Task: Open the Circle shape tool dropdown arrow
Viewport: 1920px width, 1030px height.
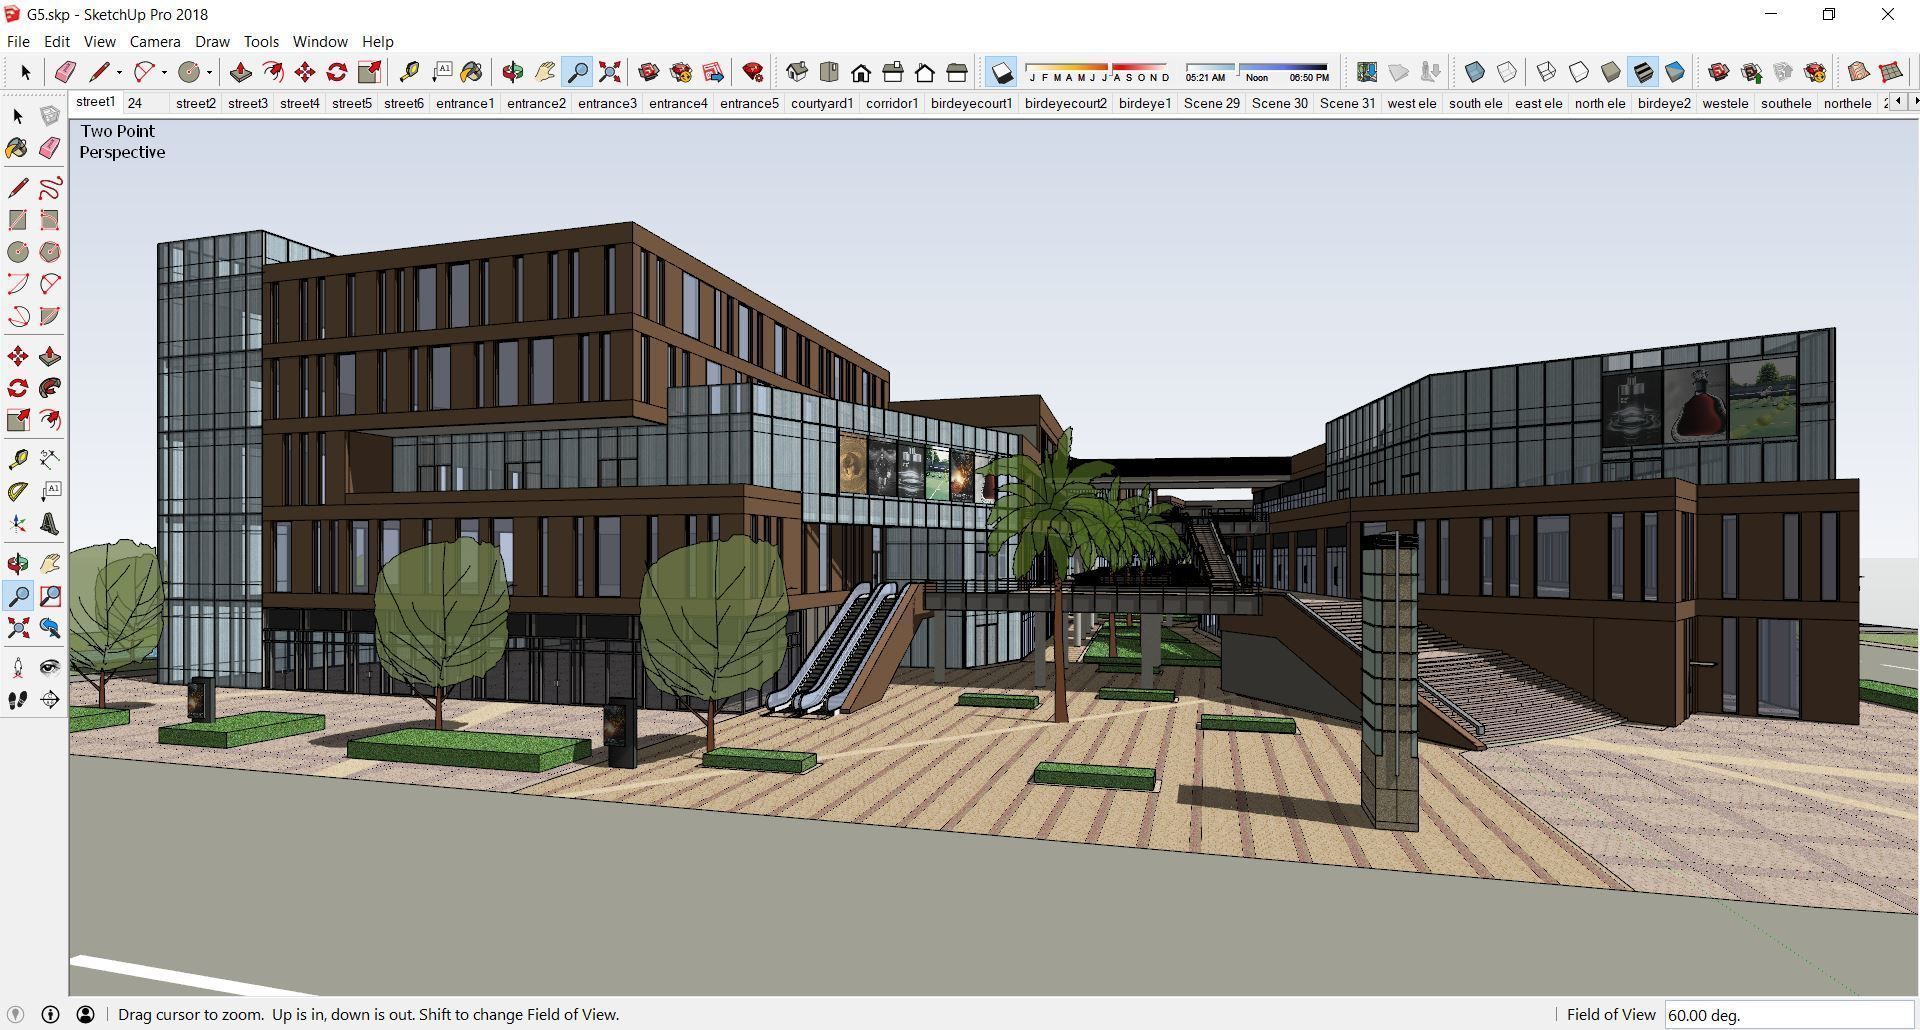Action: (x=209, y=72)
